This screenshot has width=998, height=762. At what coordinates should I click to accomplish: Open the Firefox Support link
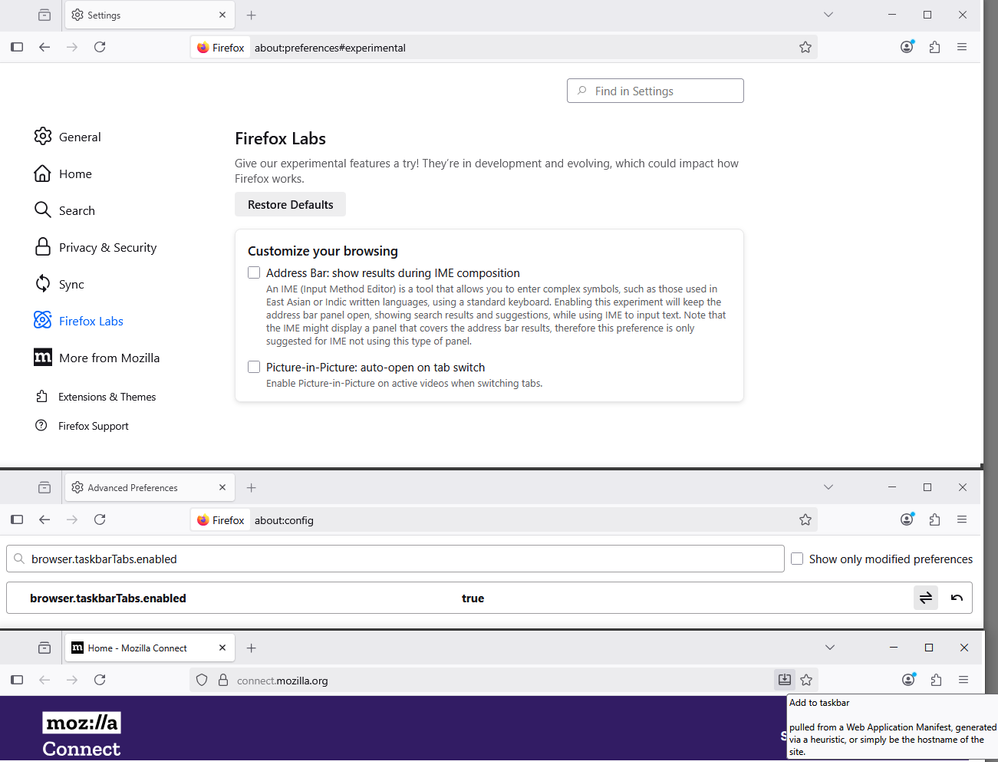click(93, 426)
